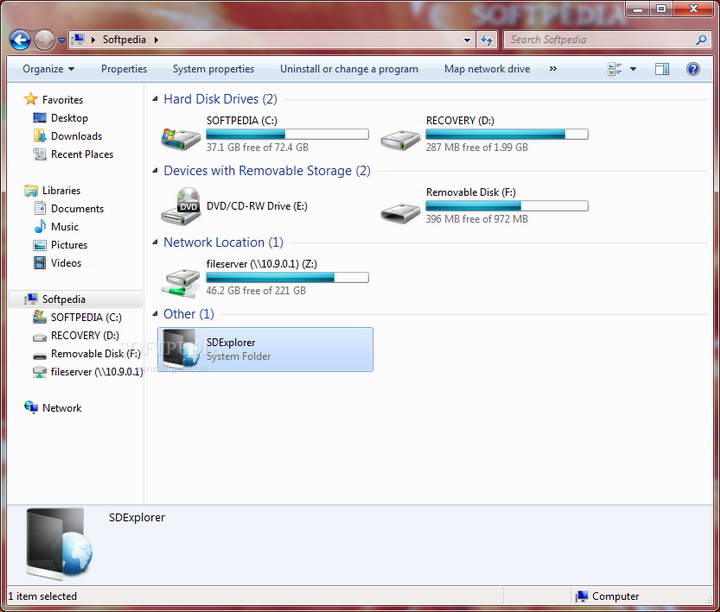Click the SDExplorer folder icon in list
Viewport: 720px width, 612px height.
[183, 348]
